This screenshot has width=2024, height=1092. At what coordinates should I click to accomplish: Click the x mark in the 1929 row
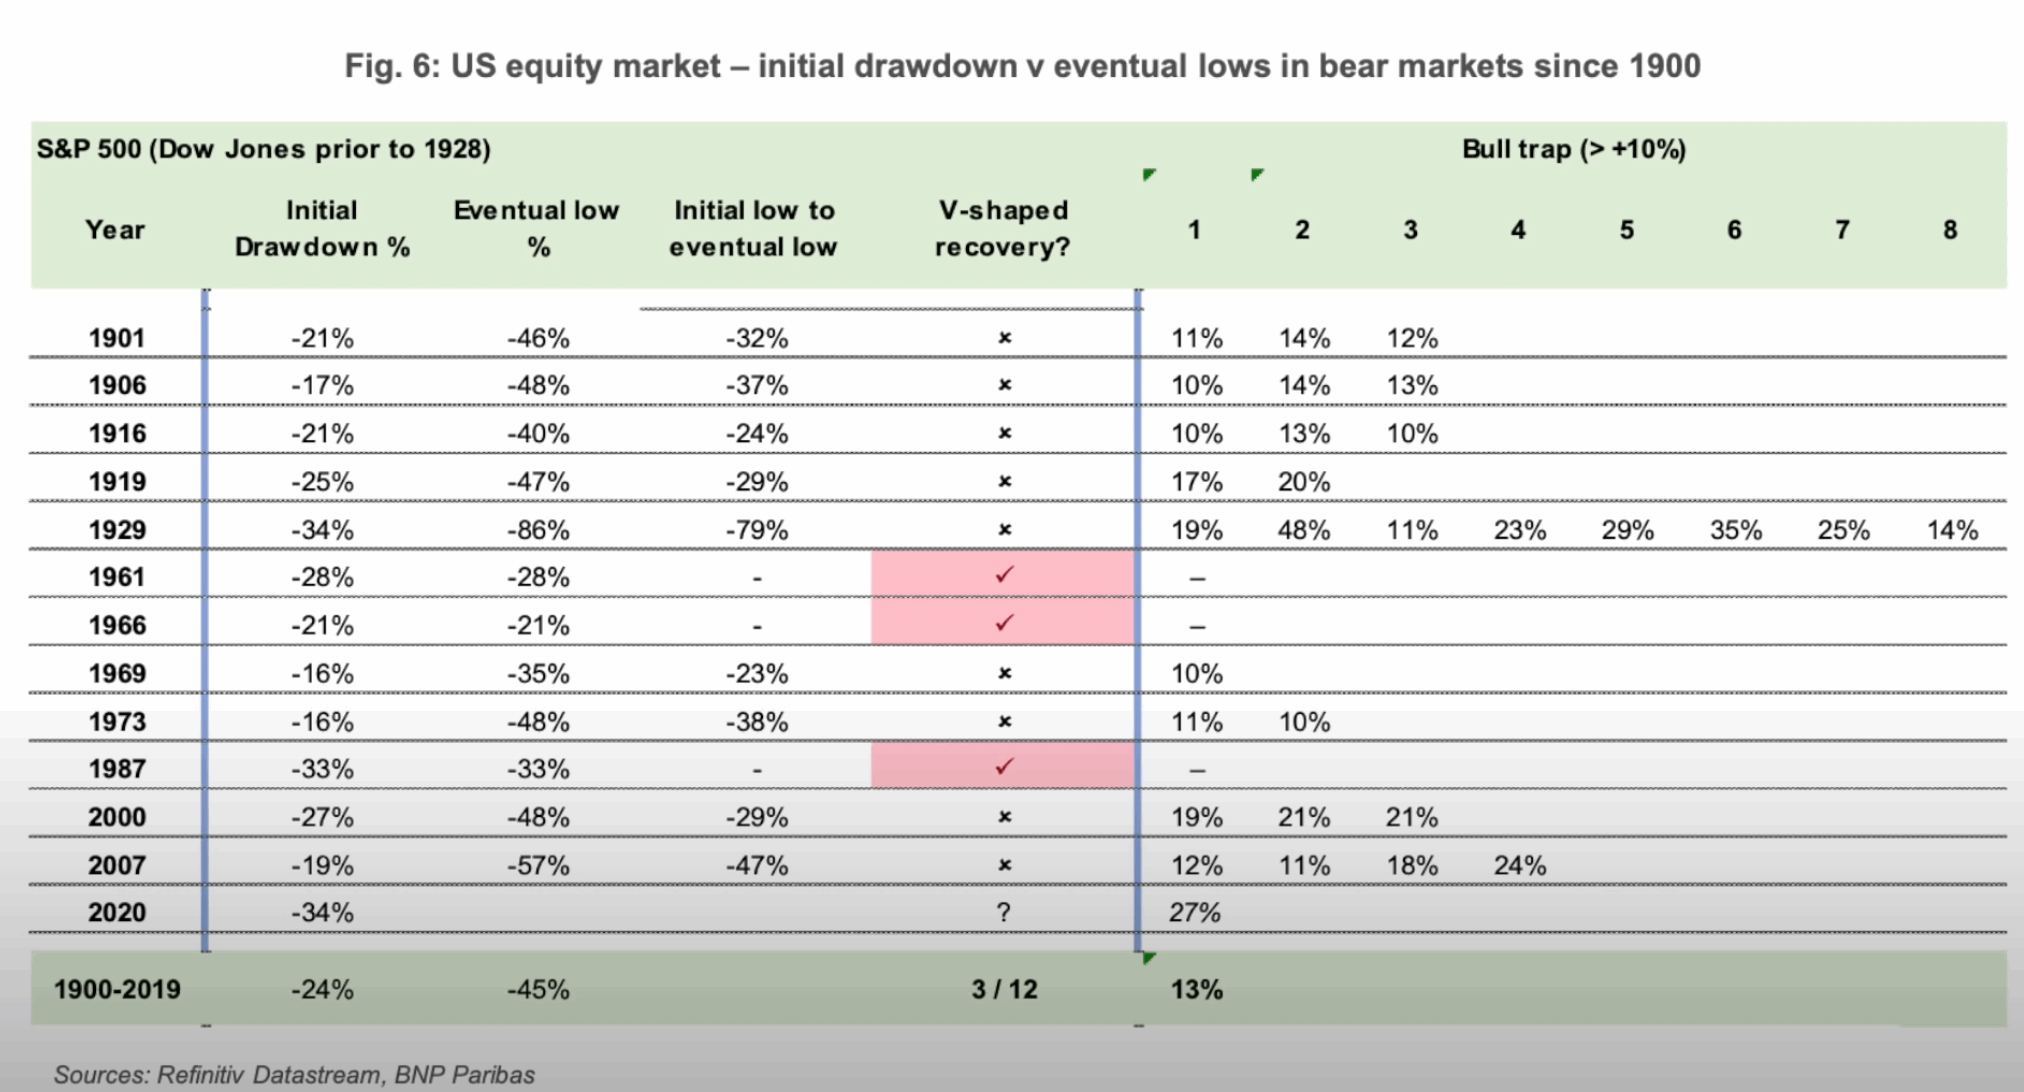pos(1005,530)
